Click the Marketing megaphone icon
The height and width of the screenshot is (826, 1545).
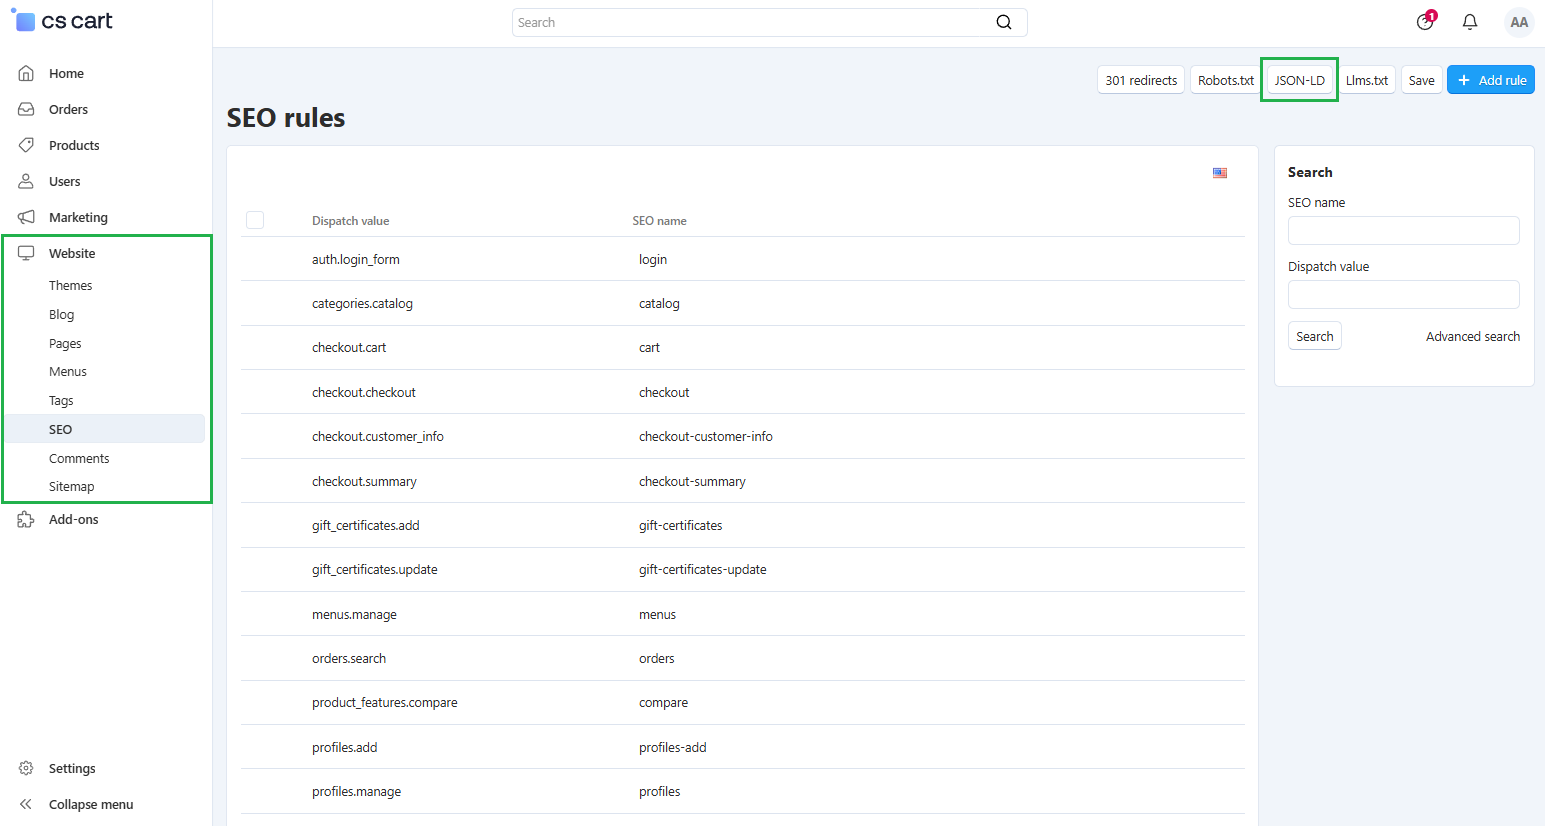pos(26,217)
